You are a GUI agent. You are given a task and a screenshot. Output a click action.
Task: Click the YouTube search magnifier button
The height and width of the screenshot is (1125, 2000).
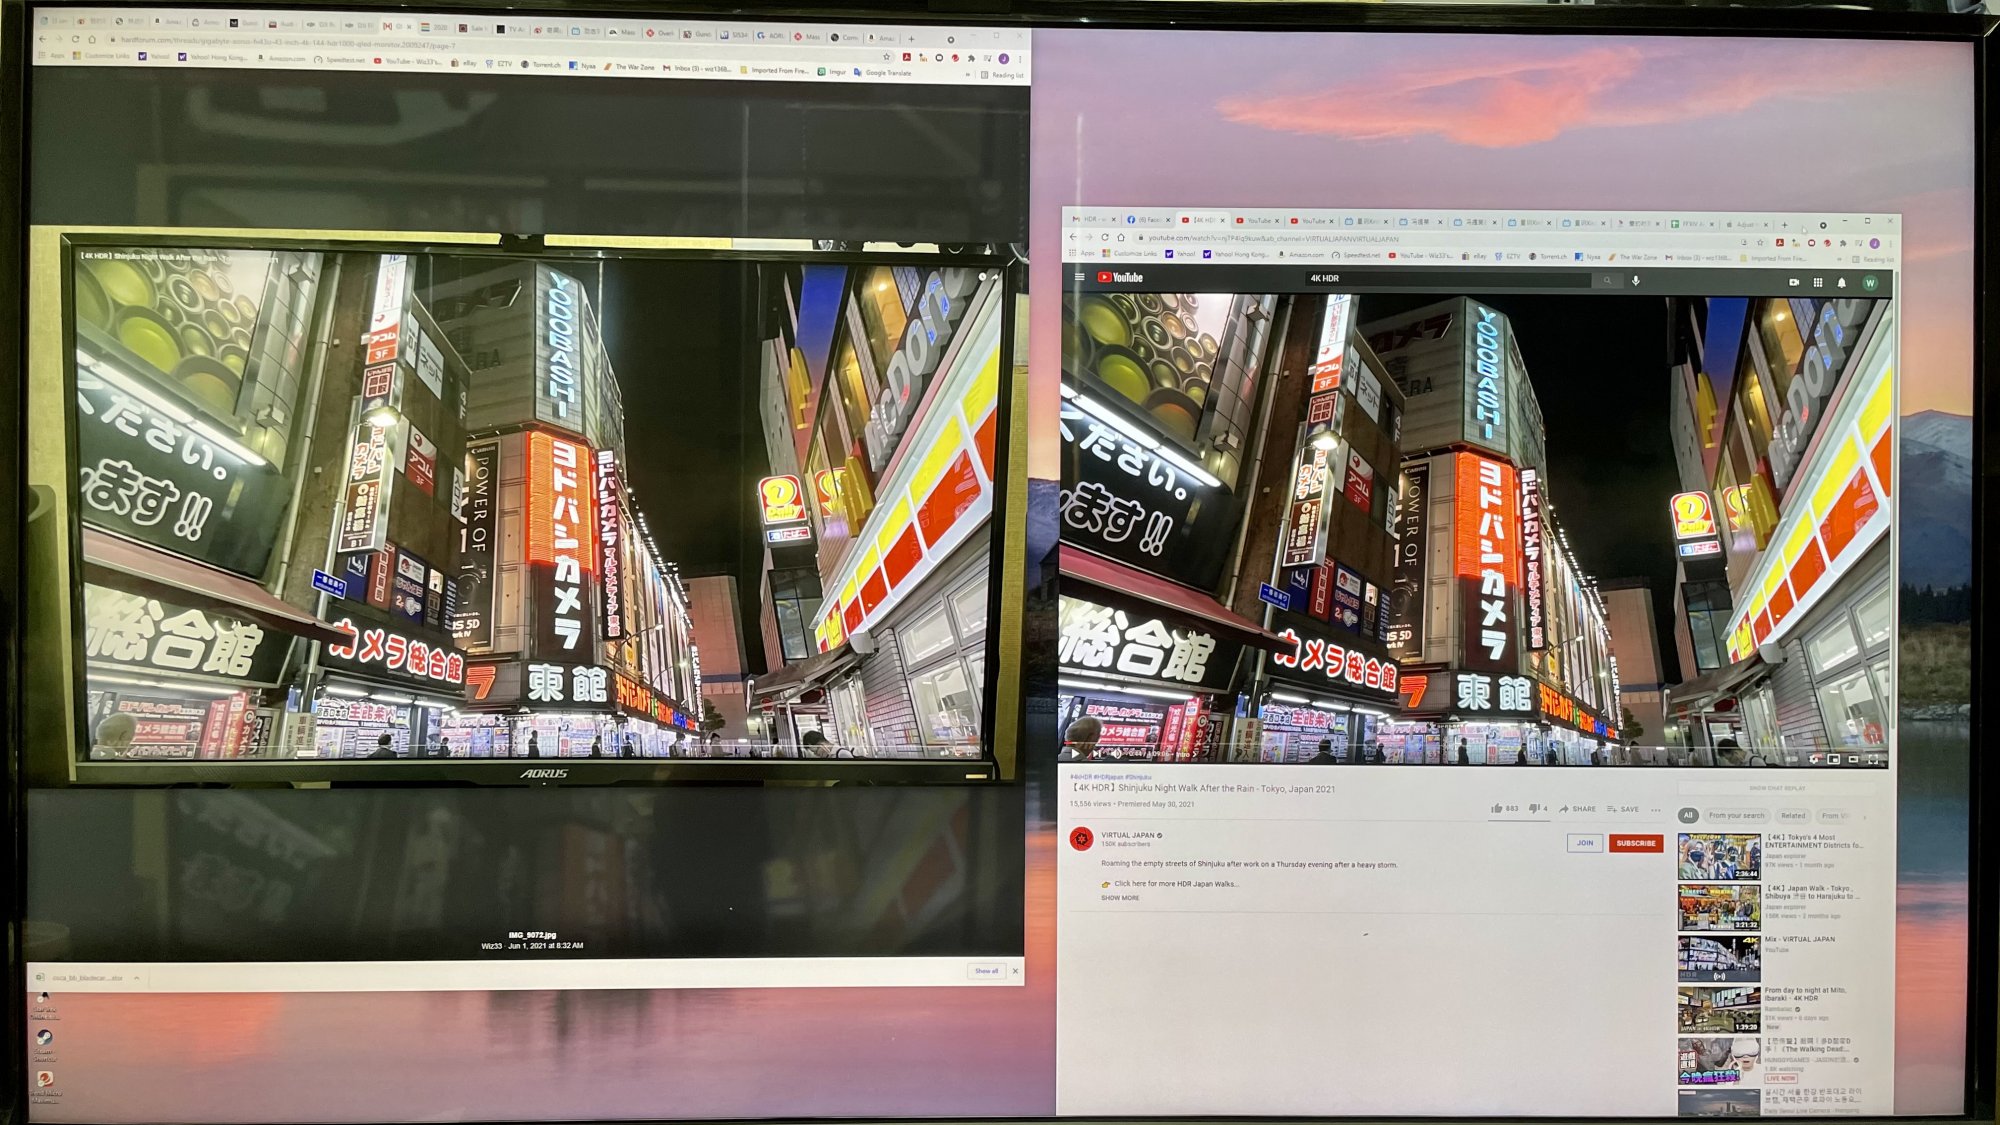[1607, 281]
